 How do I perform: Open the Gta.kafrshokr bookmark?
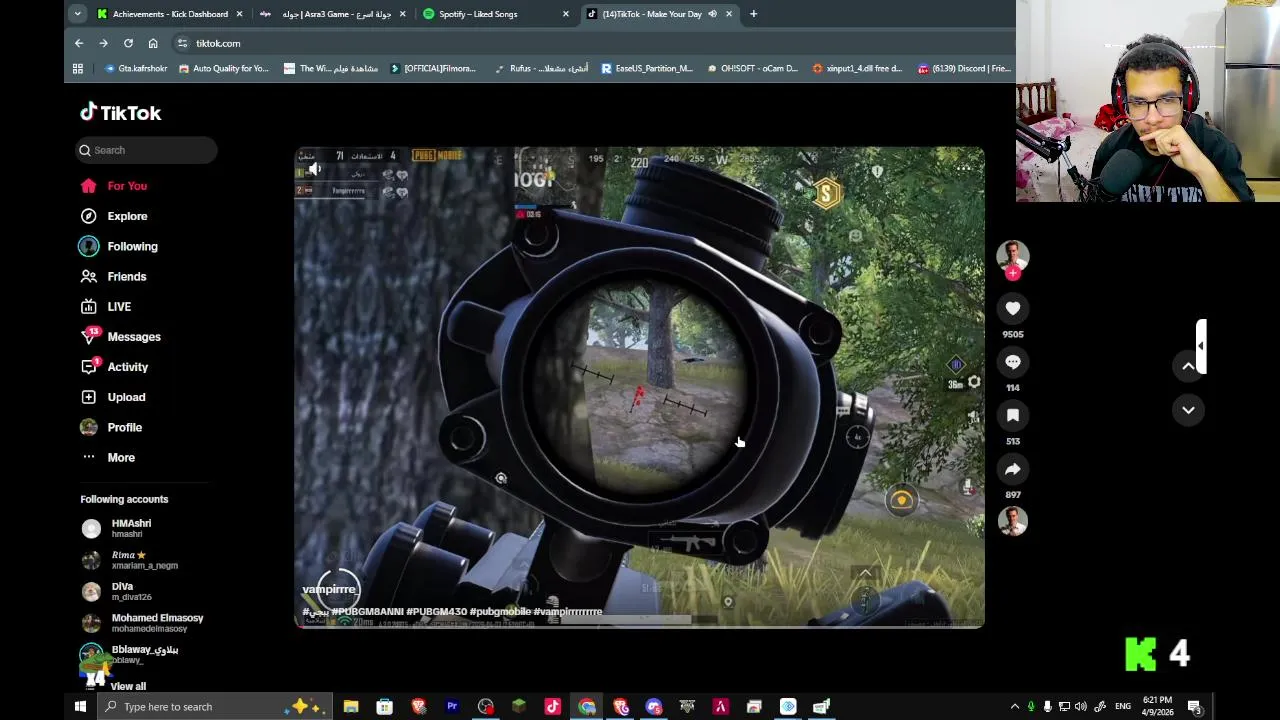(x=136, y=69)
